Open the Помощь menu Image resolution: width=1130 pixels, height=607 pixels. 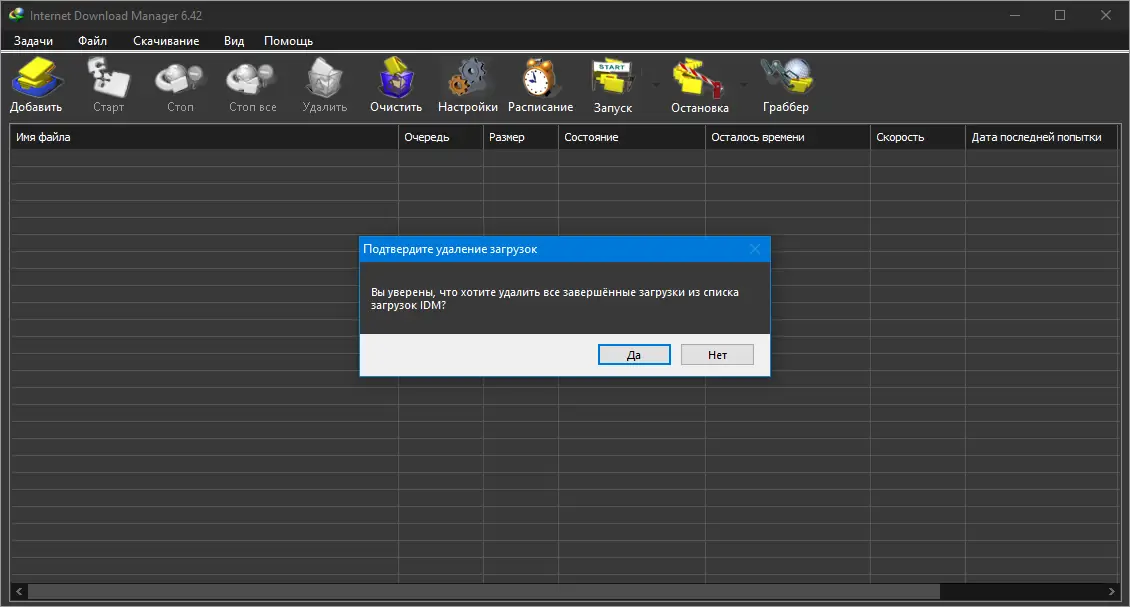pyautogui.click(x=288, y=41)
